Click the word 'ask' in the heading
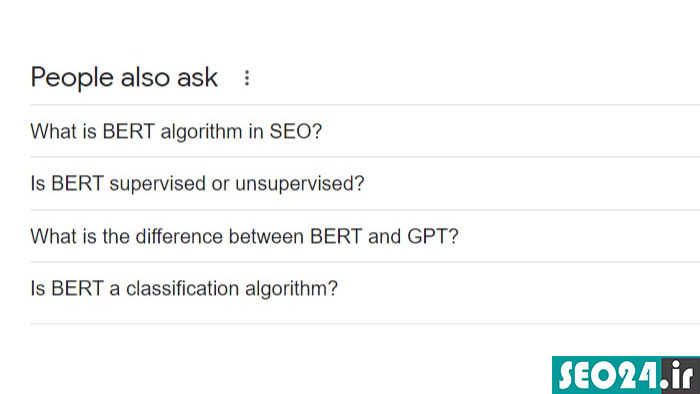Viewport: 700px width, 394px height. click(197, 78)
